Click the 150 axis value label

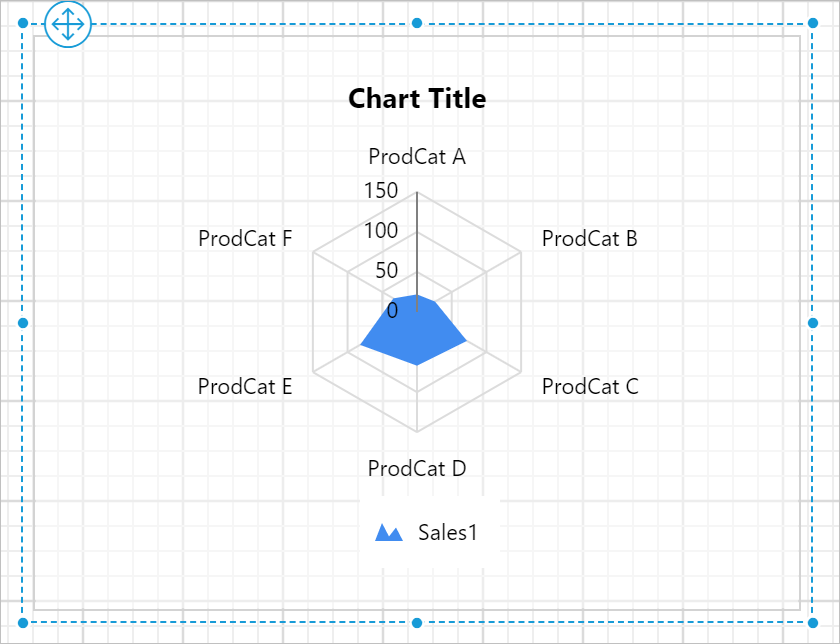(381, 190)
